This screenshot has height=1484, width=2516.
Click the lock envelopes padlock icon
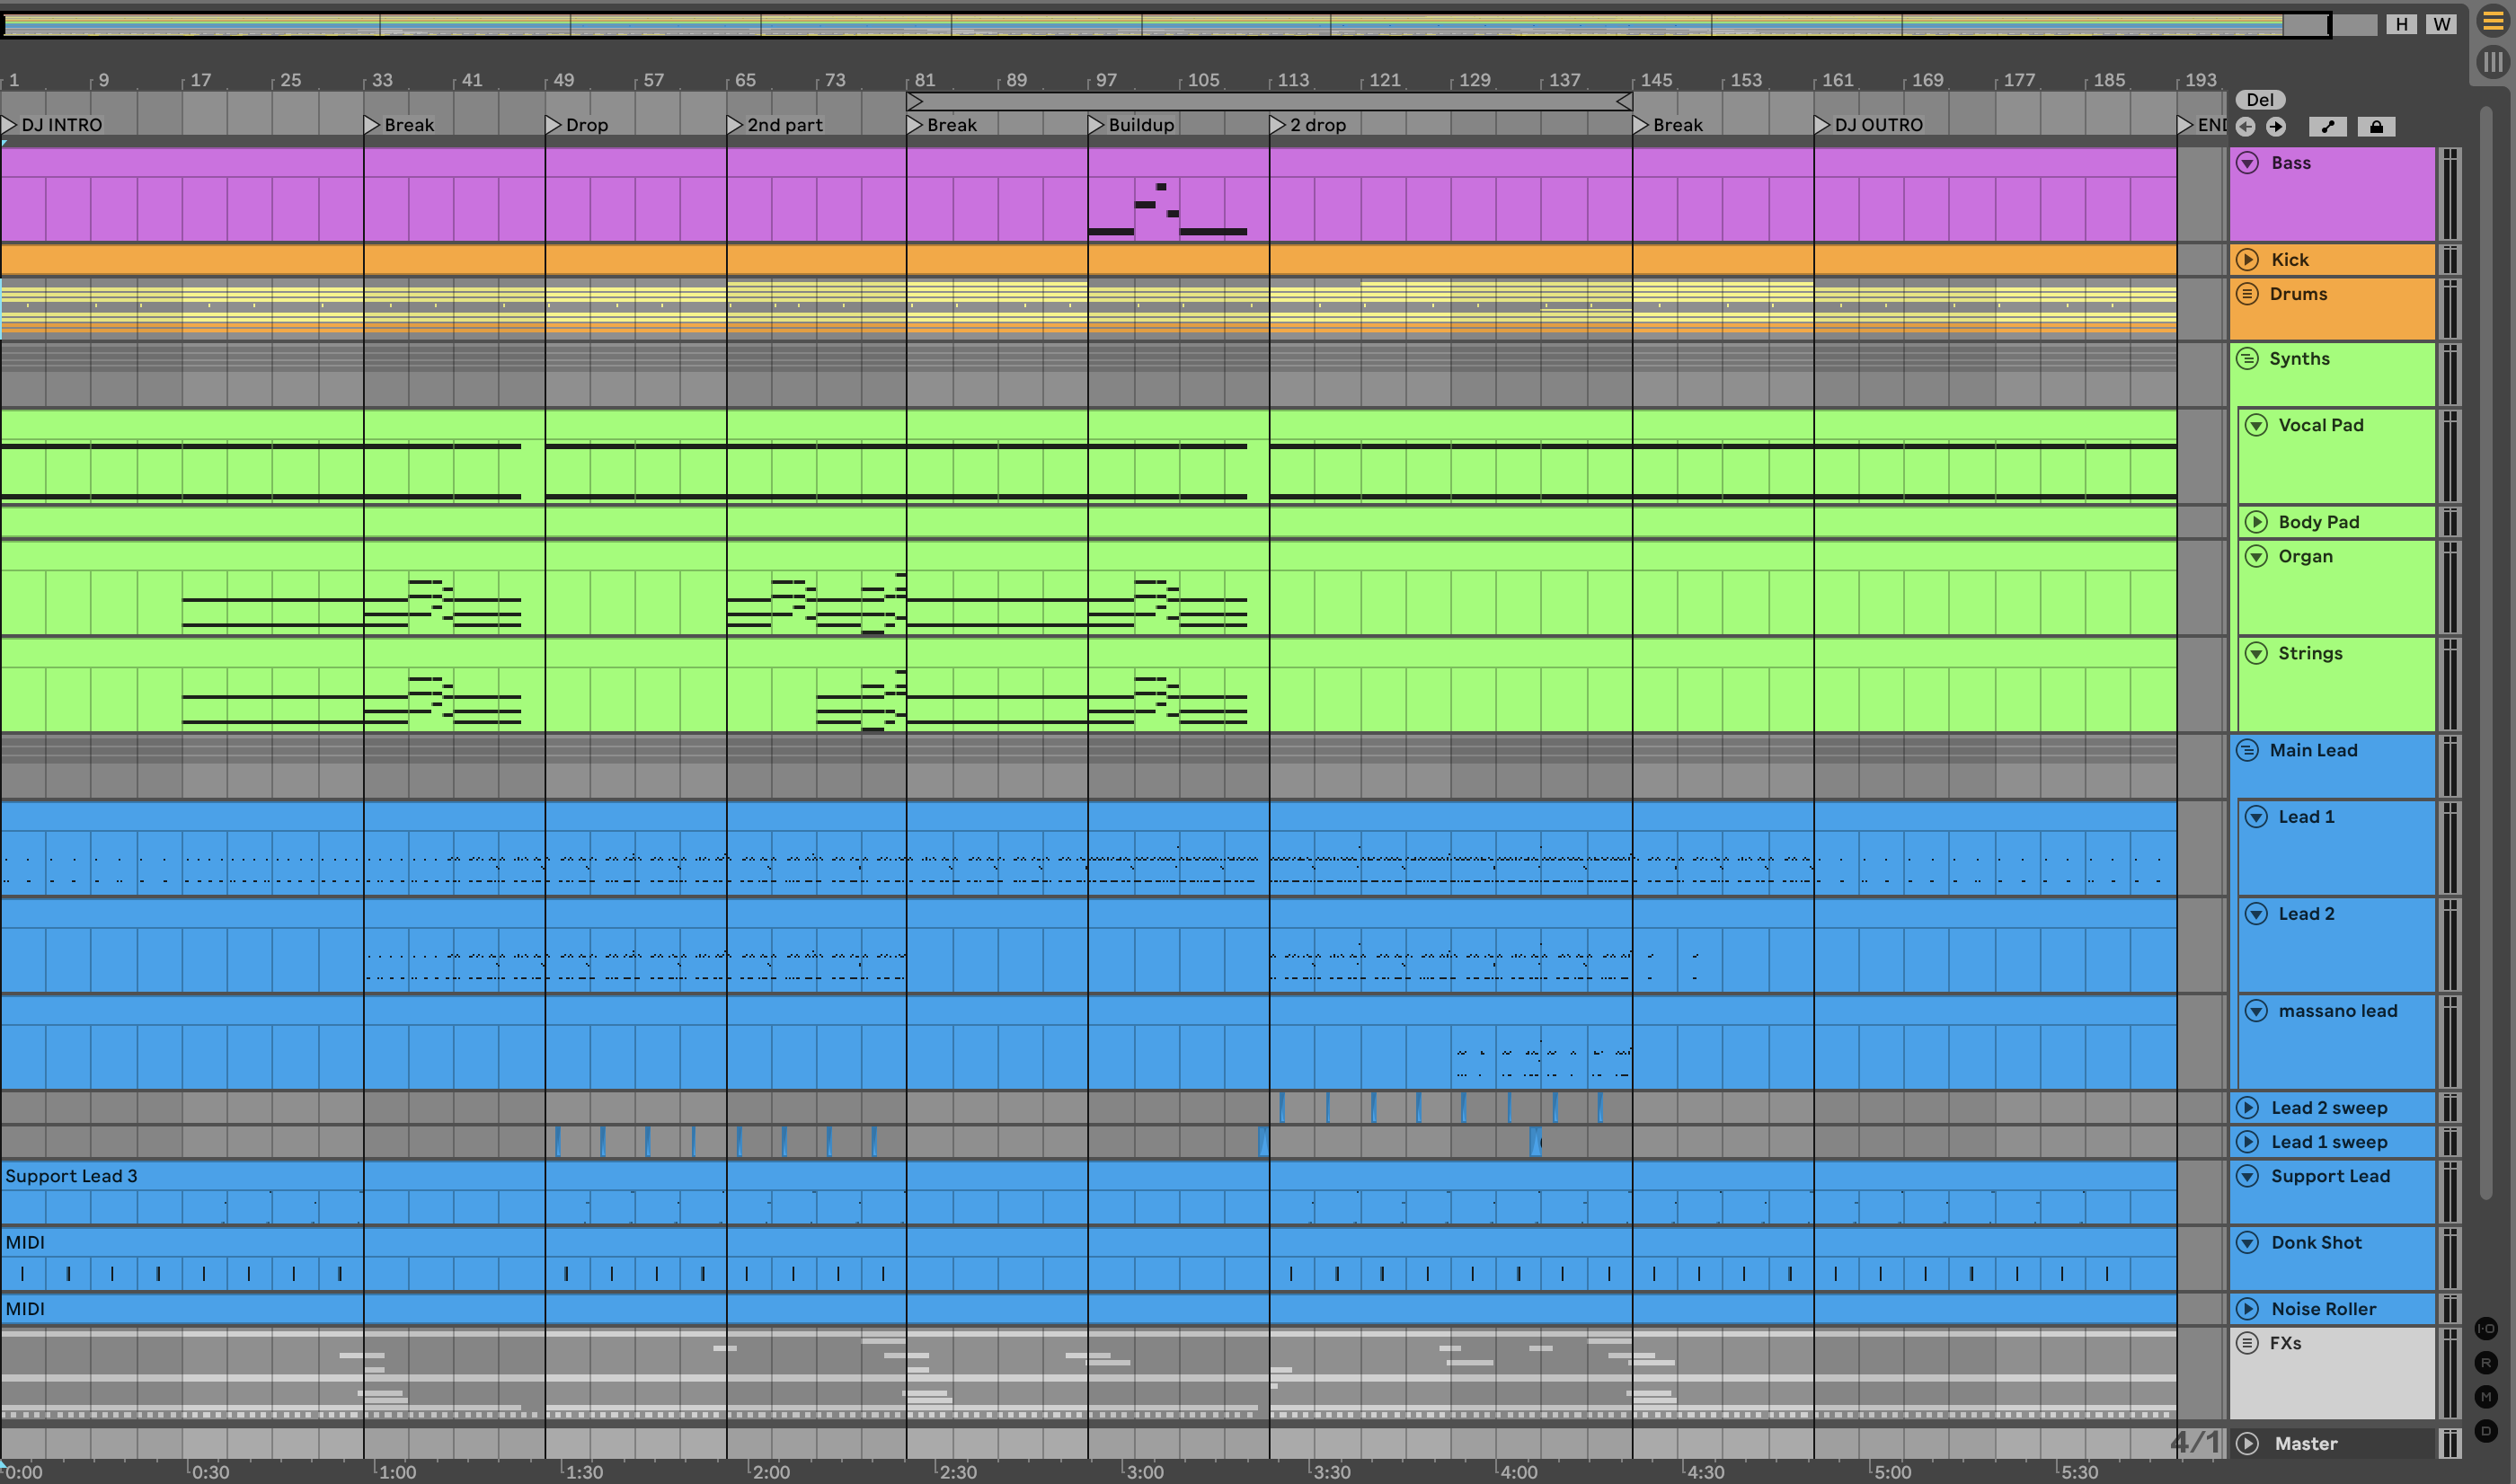click(x=2376, y=127)
